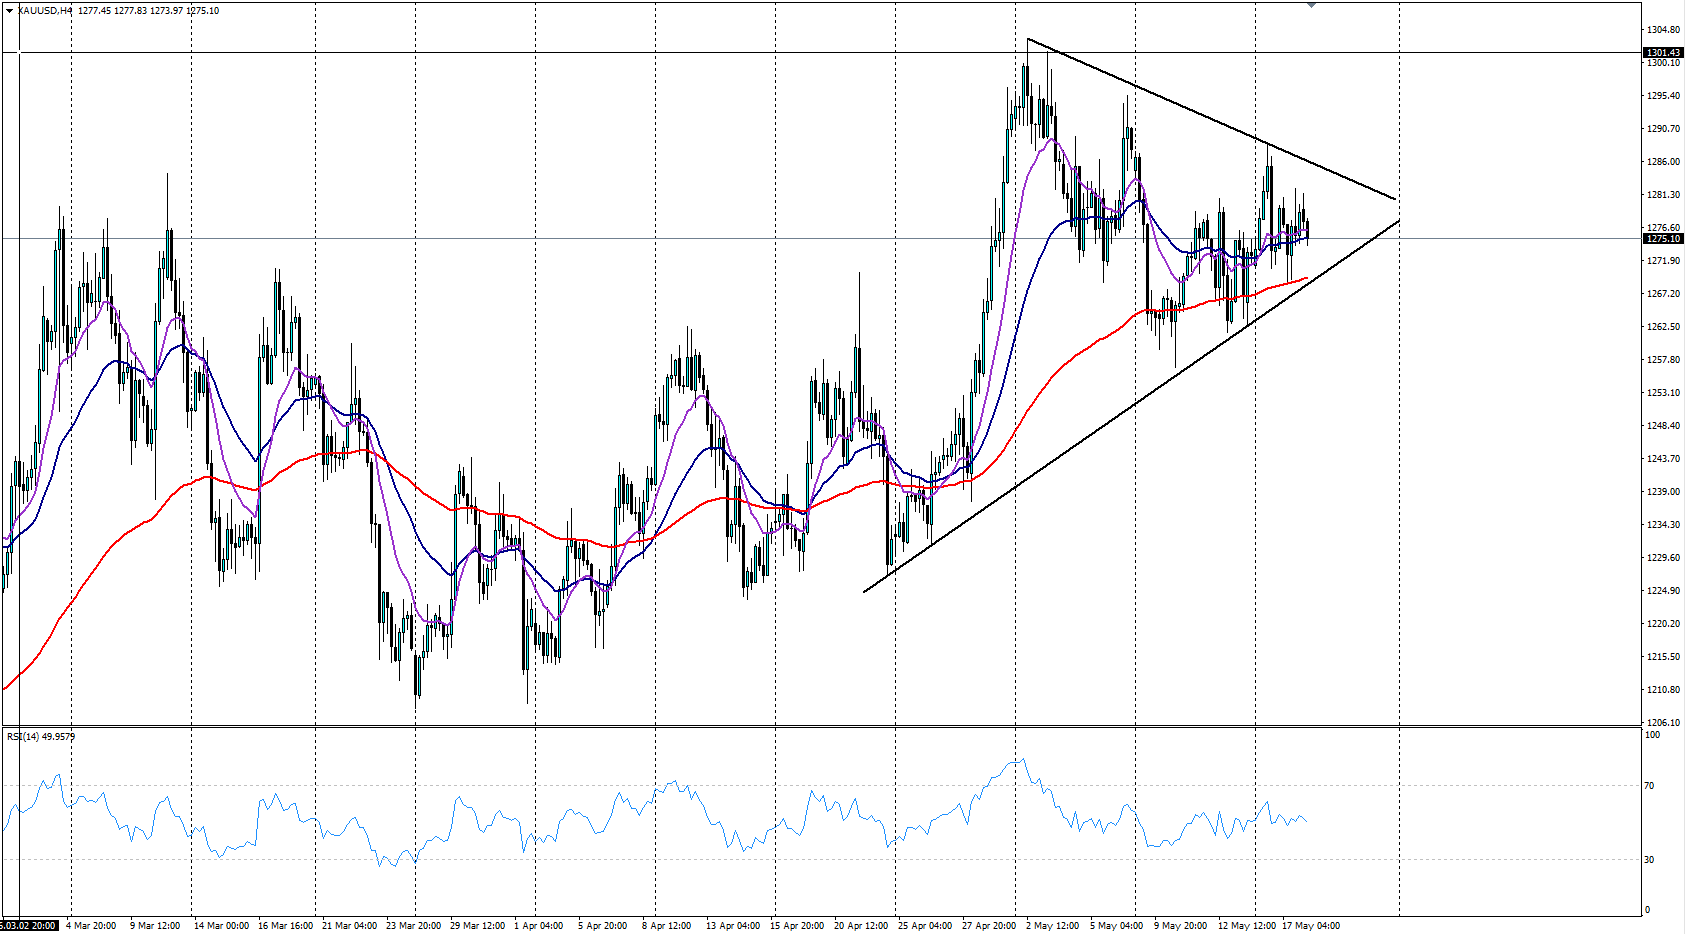Select the horizontal line at 1301.43
The image size is (1685, 934).
(x=820, y=52)
